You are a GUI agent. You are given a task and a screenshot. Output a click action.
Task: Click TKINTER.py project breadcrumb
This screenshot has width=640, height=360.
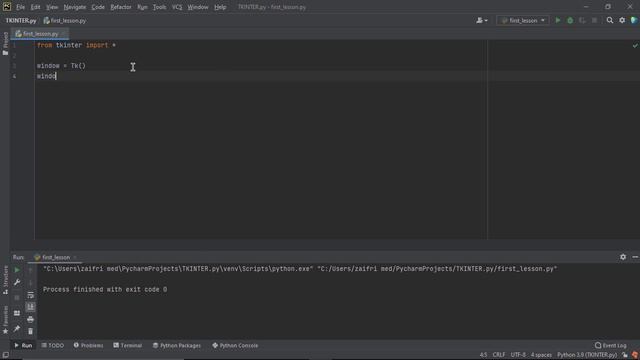21,20
